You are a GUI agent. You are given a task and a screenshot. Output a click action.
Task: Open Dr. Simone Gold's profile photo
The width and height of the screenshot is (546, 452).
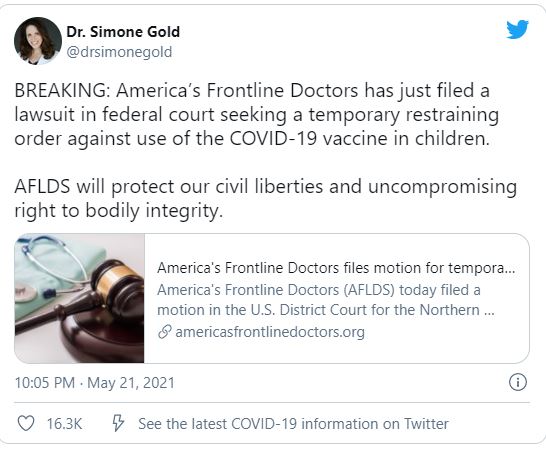click(x=38, y=41)
